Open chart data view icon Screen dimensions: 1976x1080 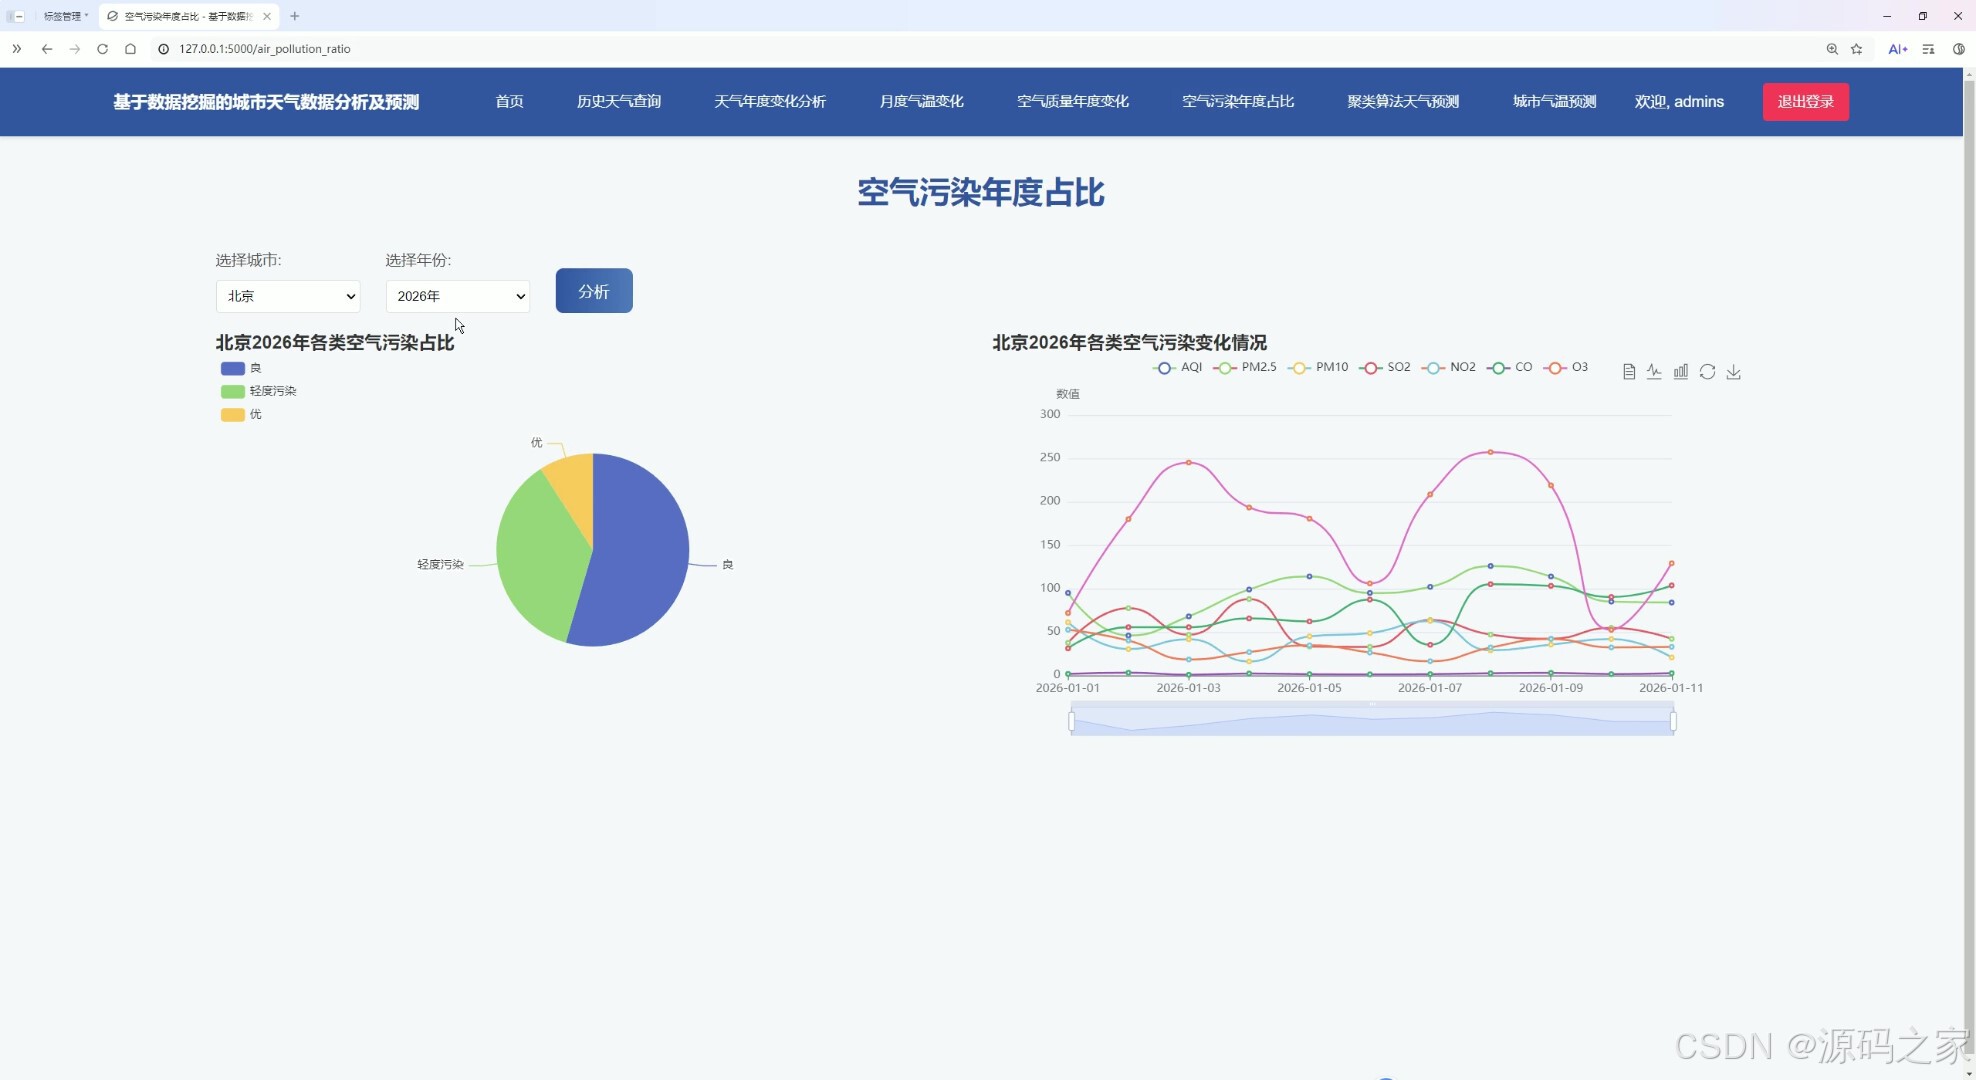pos(1629,372)
